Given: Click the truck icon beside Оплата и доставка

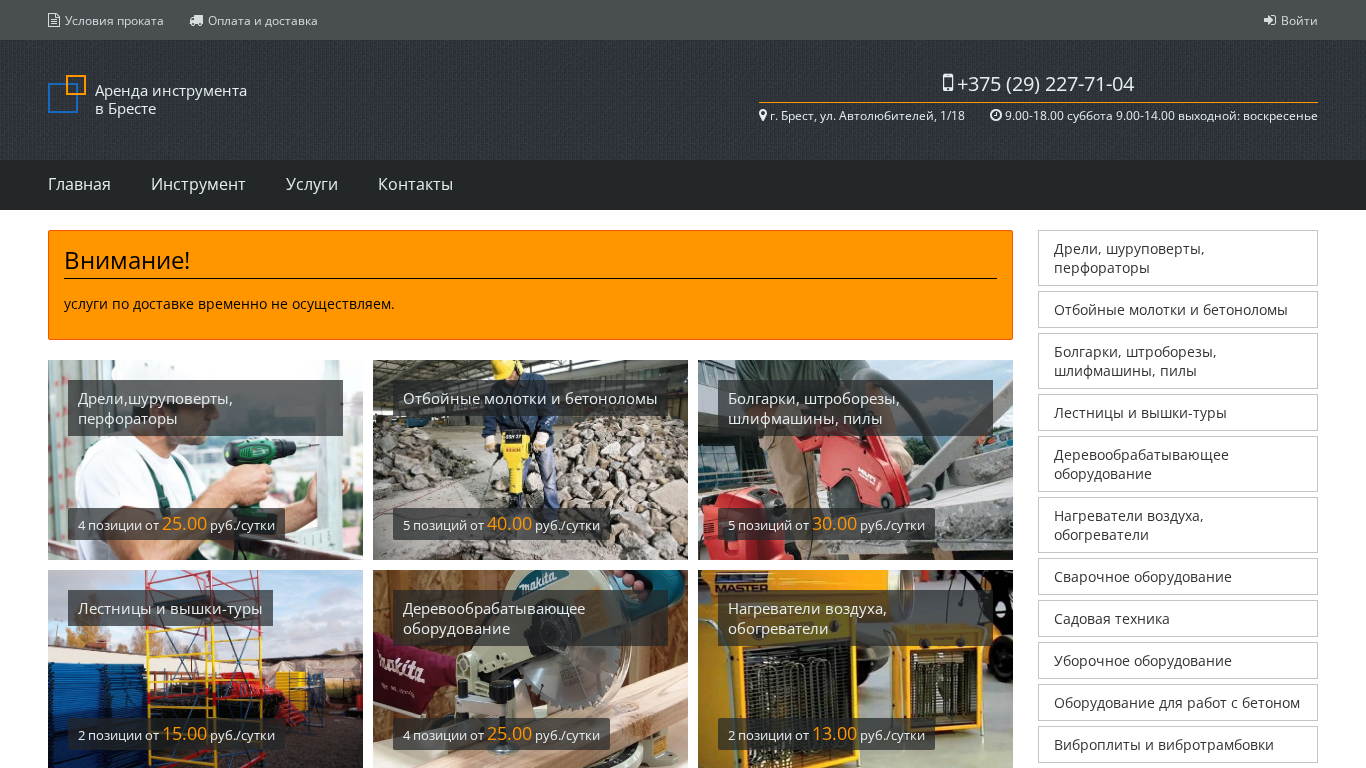Looking at the screenshot, I should [x=196, y=20].
